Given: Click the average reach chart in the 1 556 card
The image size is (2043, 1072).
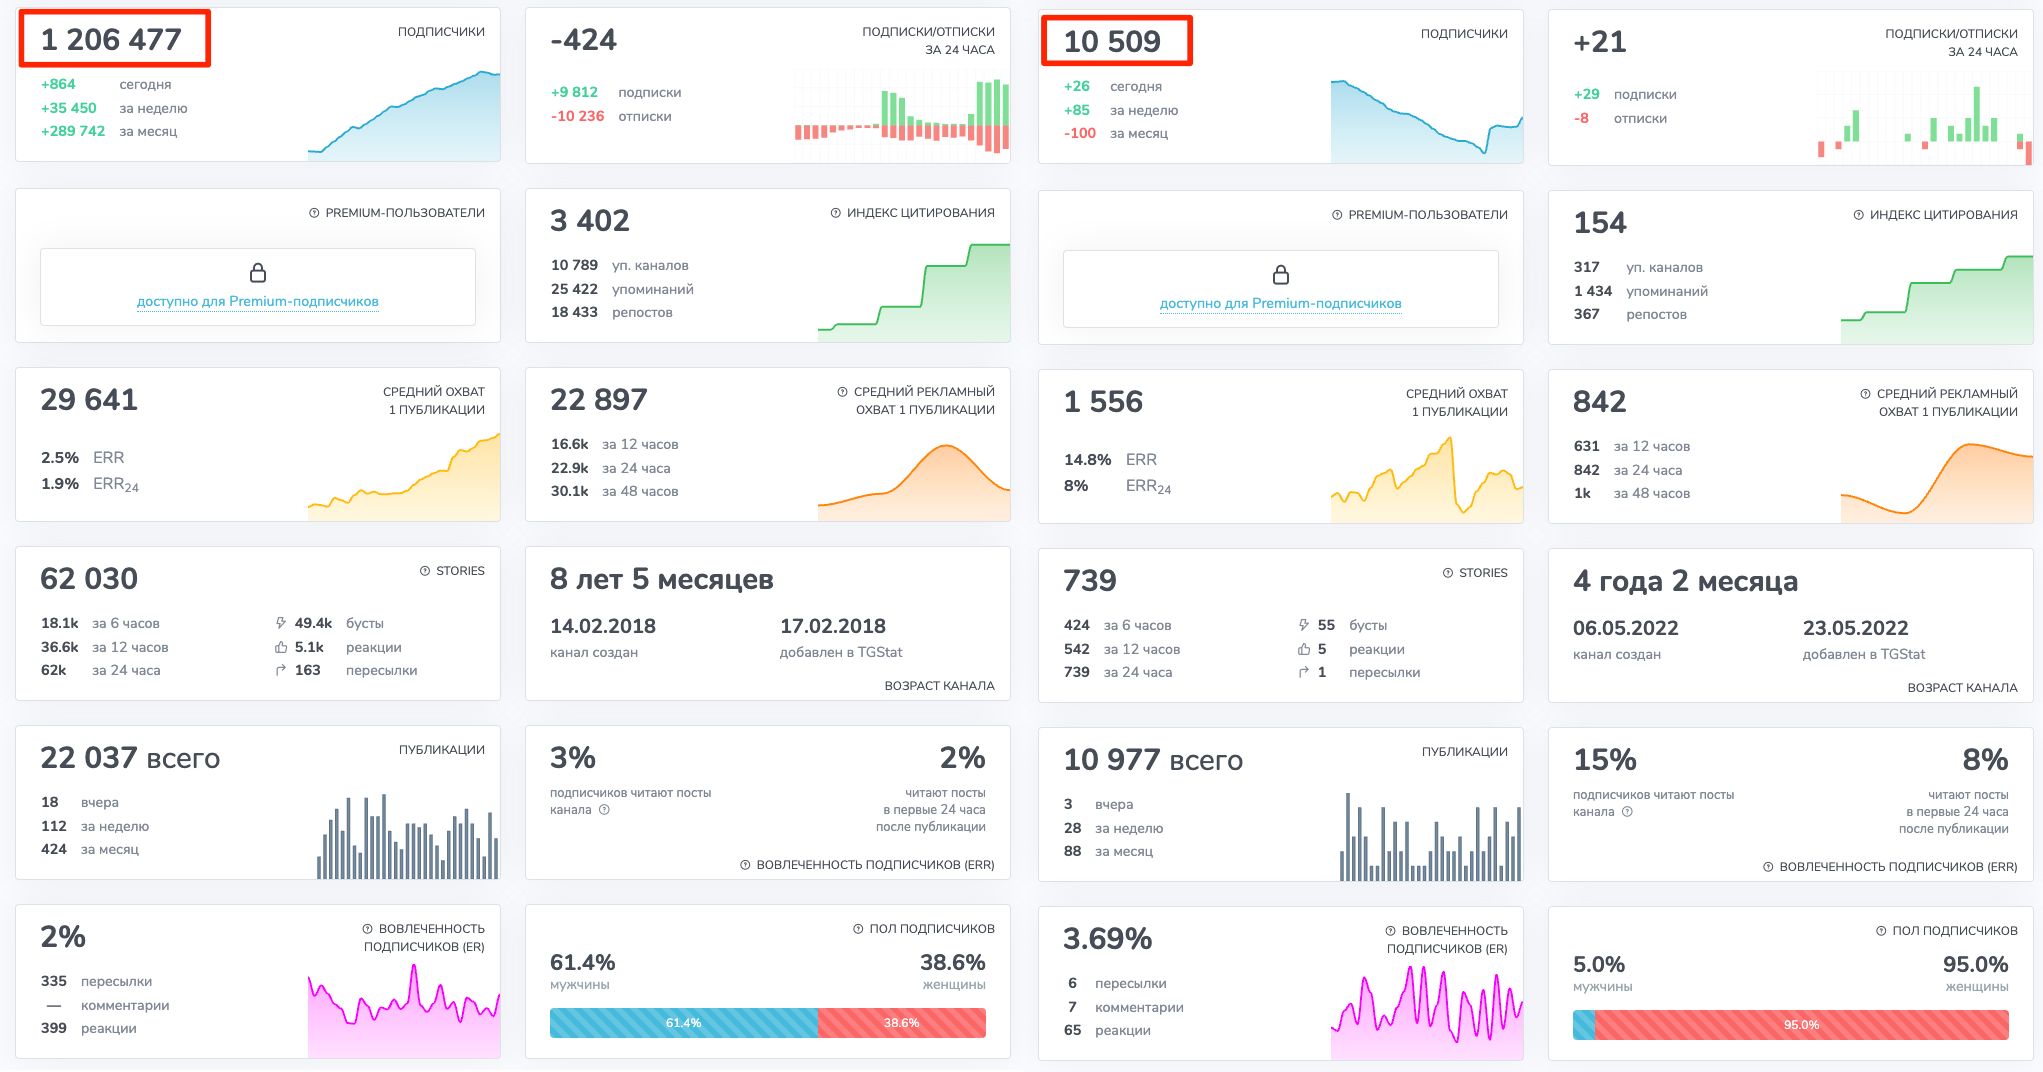Looking at the screenshot, I should tap(1427, 479).
